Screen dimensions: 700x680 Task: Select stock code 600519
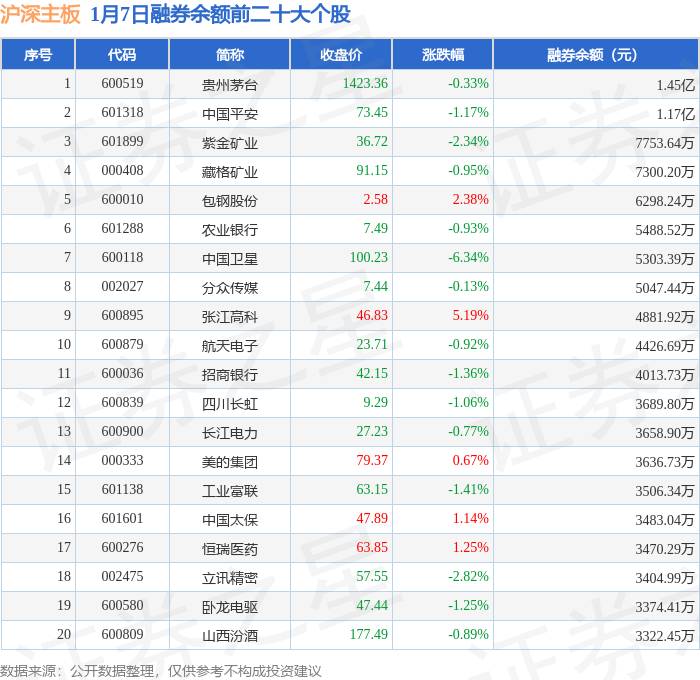tap(122, 83)
